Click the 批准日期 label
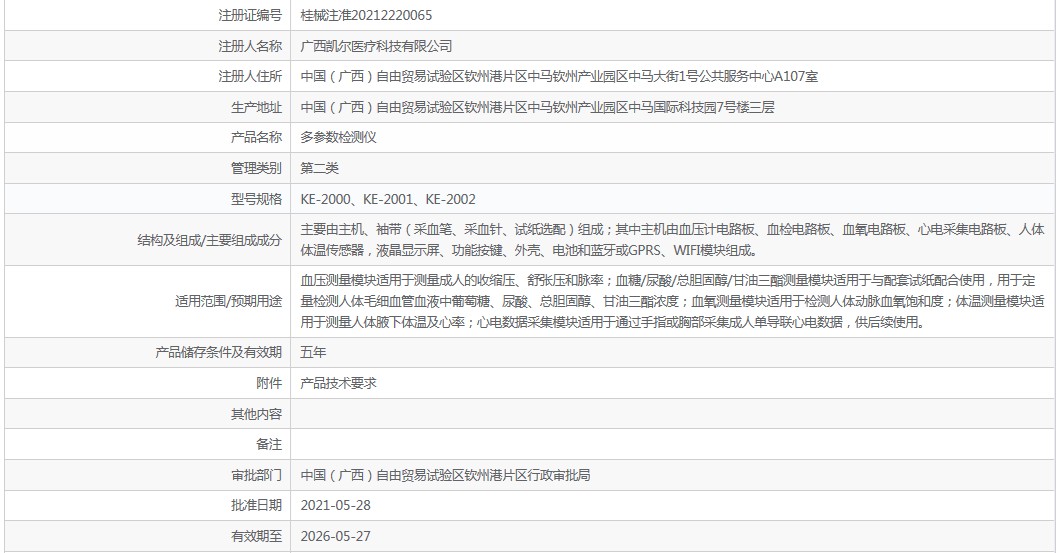This screenshot has width=1060, height=553. 256,505
